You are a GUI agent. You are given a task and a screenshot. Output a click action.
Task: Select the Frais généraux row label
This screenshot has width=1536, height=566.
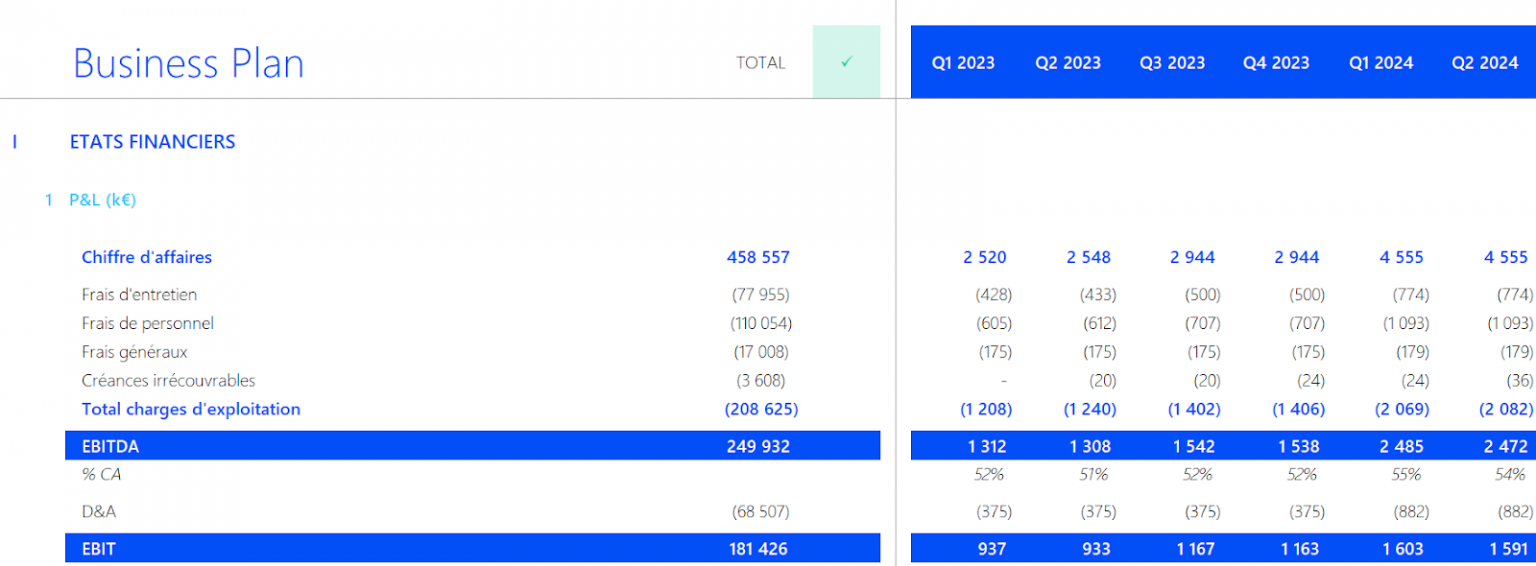[x=135, y=352]
